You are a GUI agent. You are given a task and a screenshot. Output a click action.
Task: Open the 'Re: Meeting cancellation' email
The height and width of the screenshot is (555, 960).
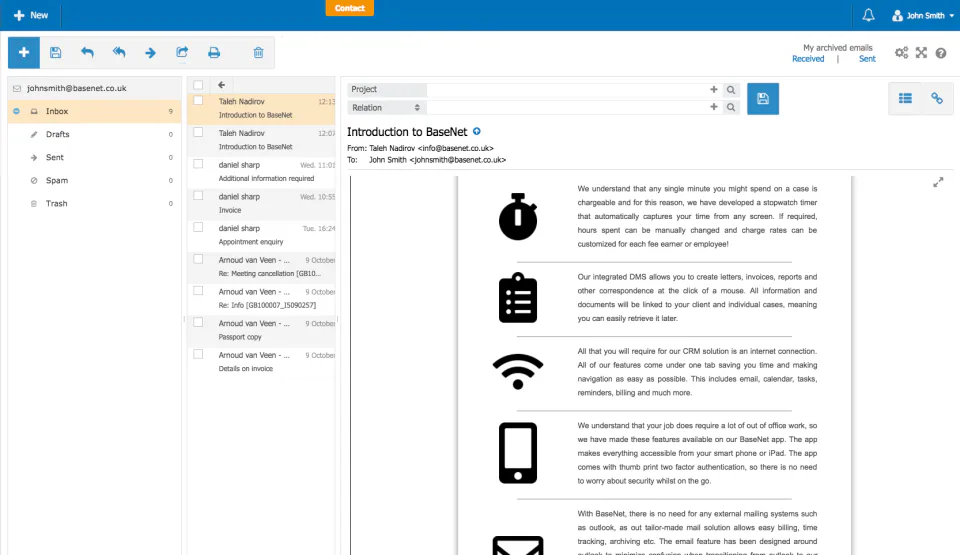point(261,267)
